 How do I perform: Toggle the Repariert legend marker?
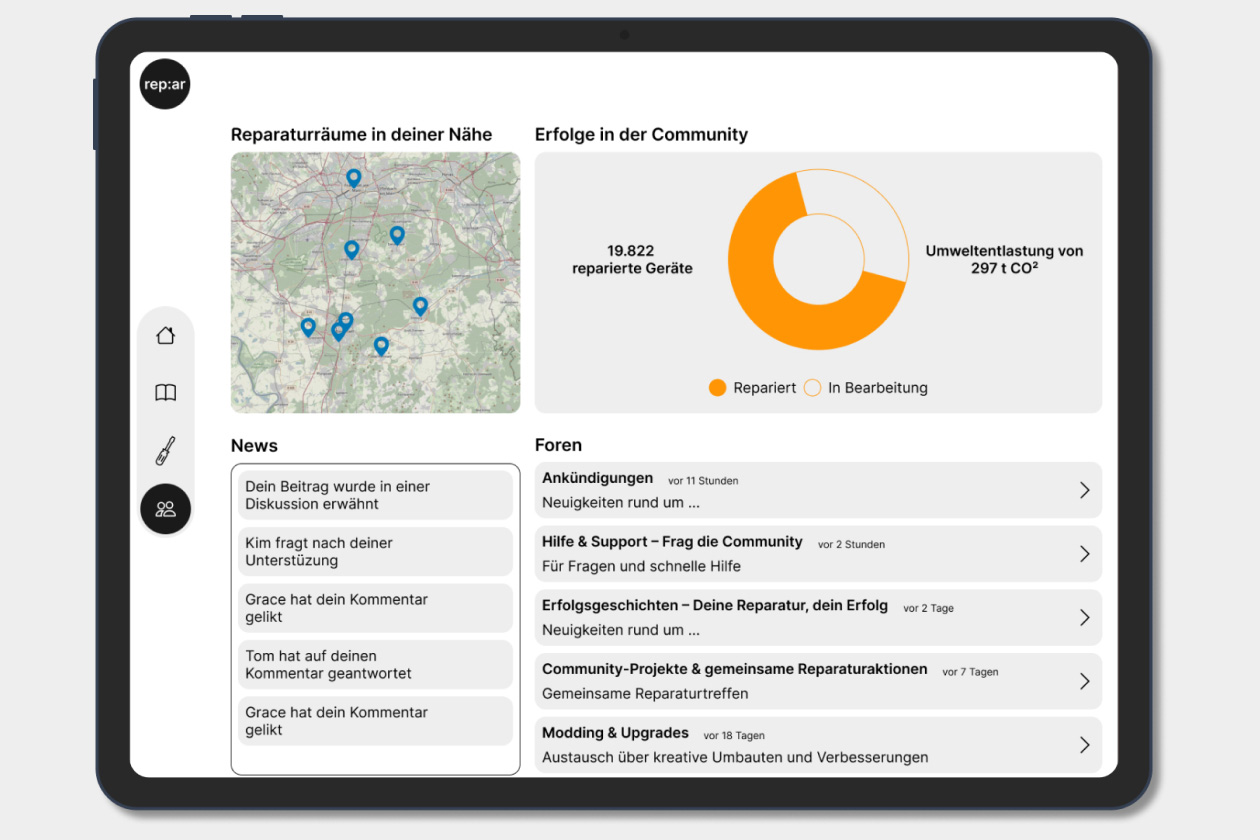(717, 388)
